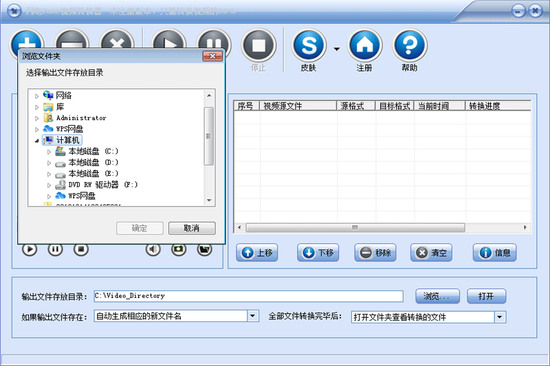This screenshot has height=366, width=550.
Task: Open the 'after all files converted' dropdown
Action: click(x=500, y=317)
